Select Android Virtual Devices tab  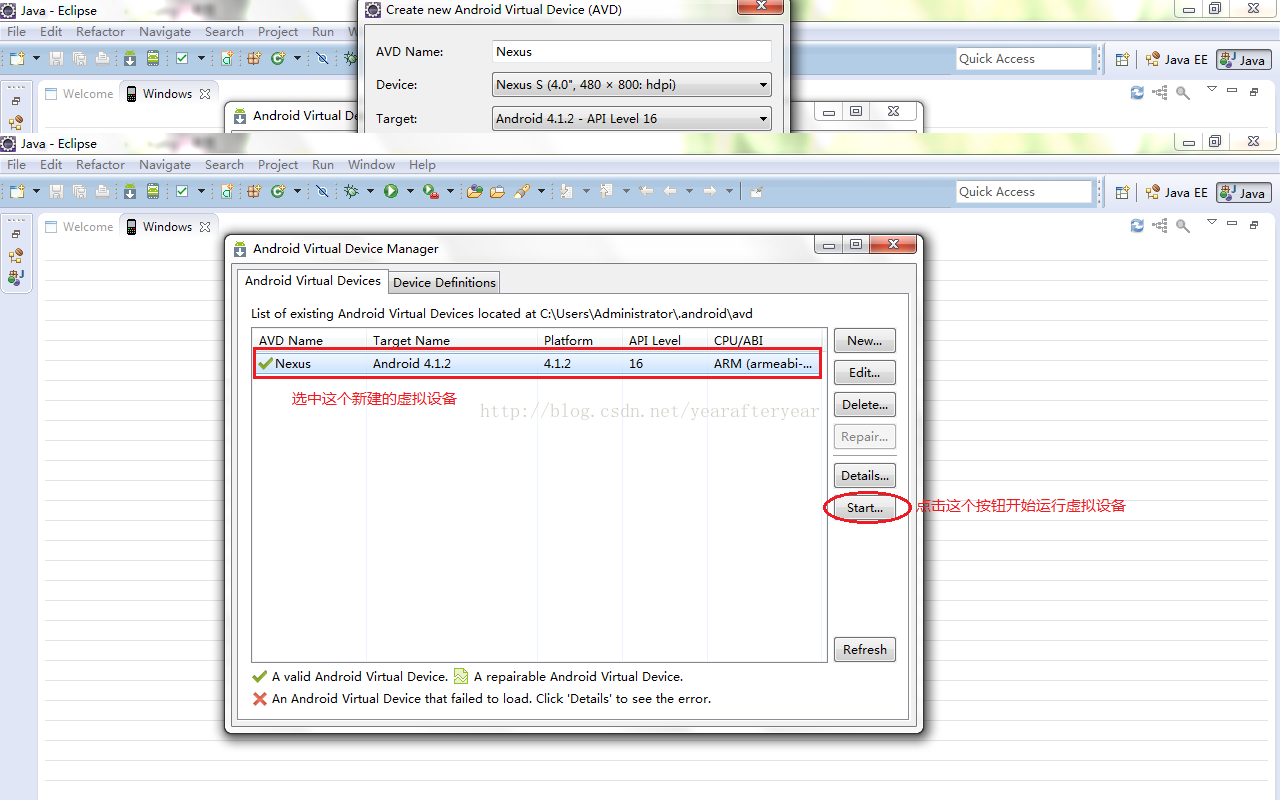pos(313,280)
